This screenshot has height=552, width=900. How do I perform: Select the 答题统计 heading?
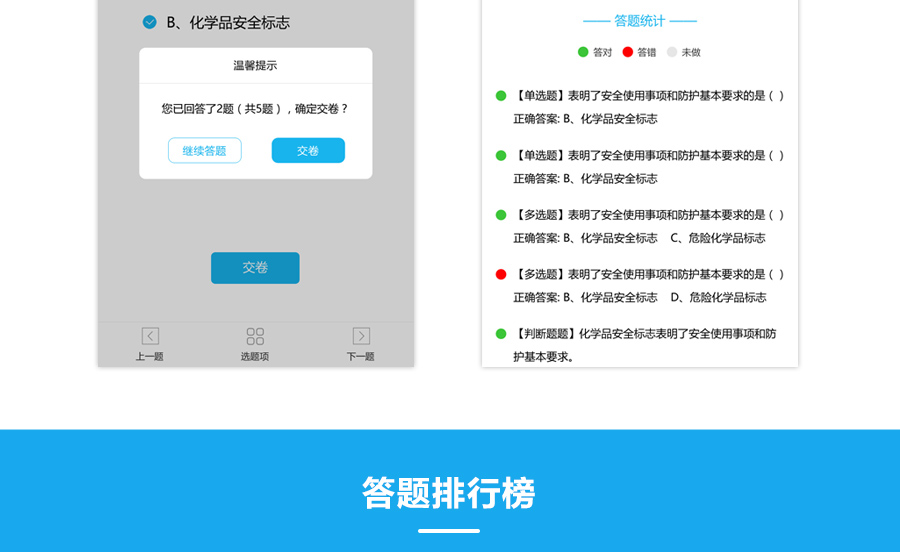[639, 21]
